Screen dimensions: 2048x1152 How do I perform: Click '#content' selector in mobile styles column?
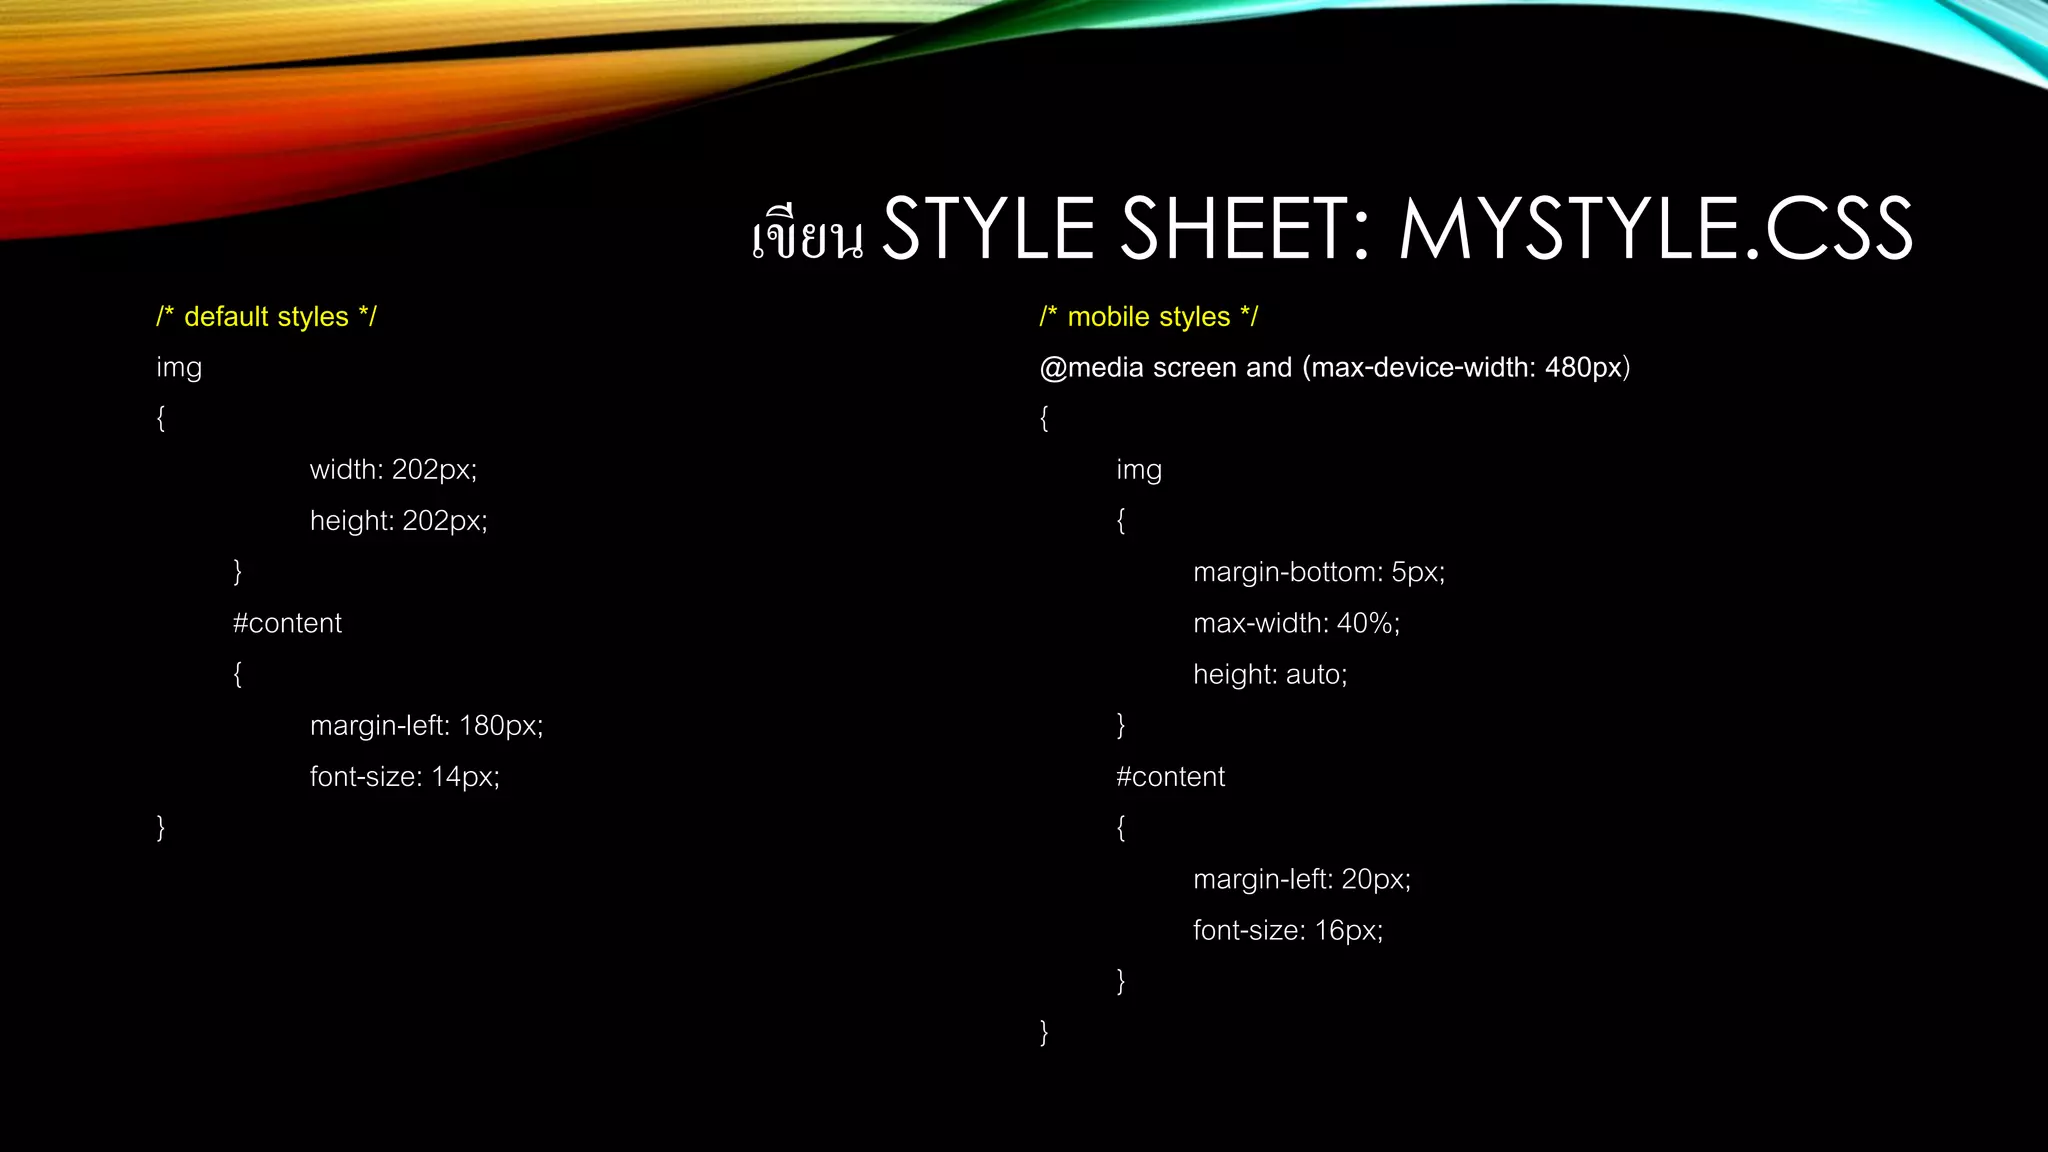pyautogui.click(x=1170, y=777)
